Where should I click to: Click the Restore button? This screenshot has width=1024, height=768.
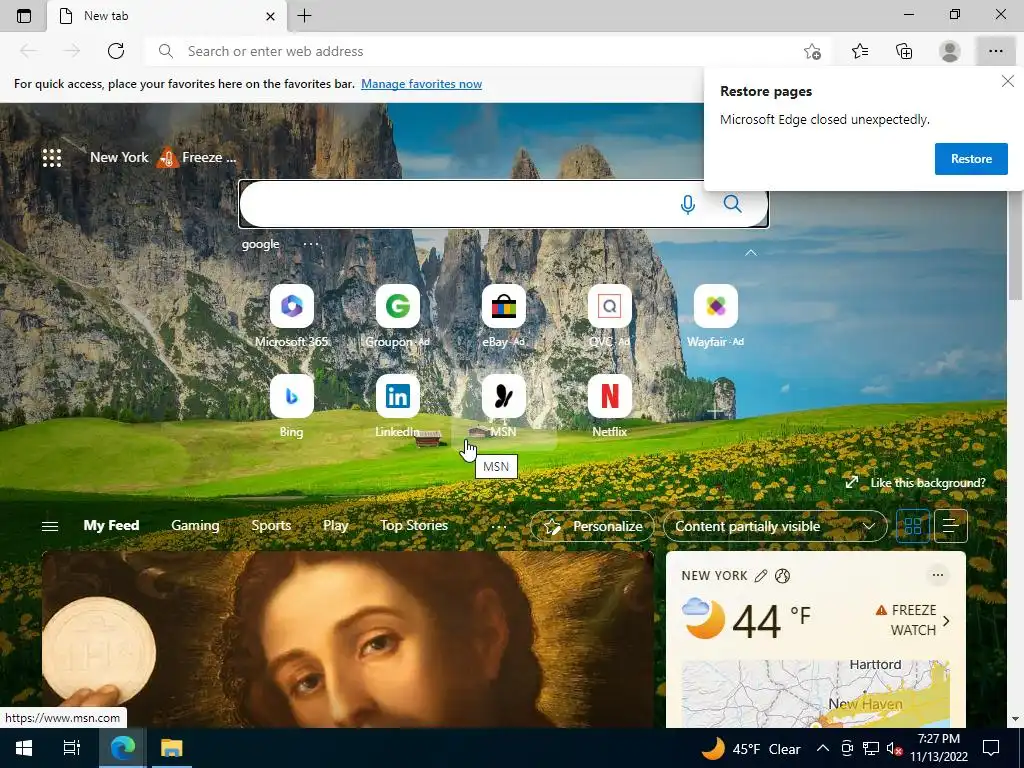[x=971, y=159]
